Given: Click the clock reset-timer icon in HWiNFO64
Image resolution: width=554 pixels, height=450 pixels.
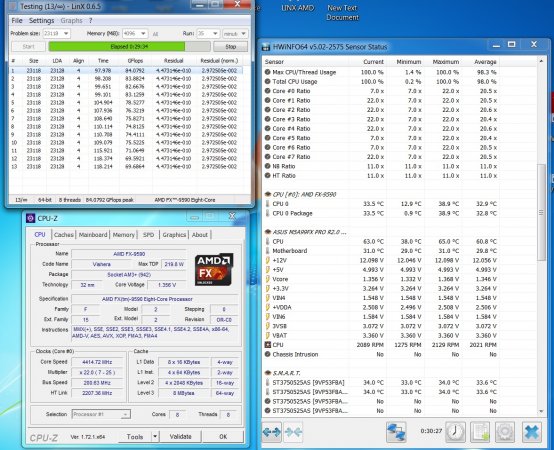Looking at the screenshot, I should coord(455,432).
